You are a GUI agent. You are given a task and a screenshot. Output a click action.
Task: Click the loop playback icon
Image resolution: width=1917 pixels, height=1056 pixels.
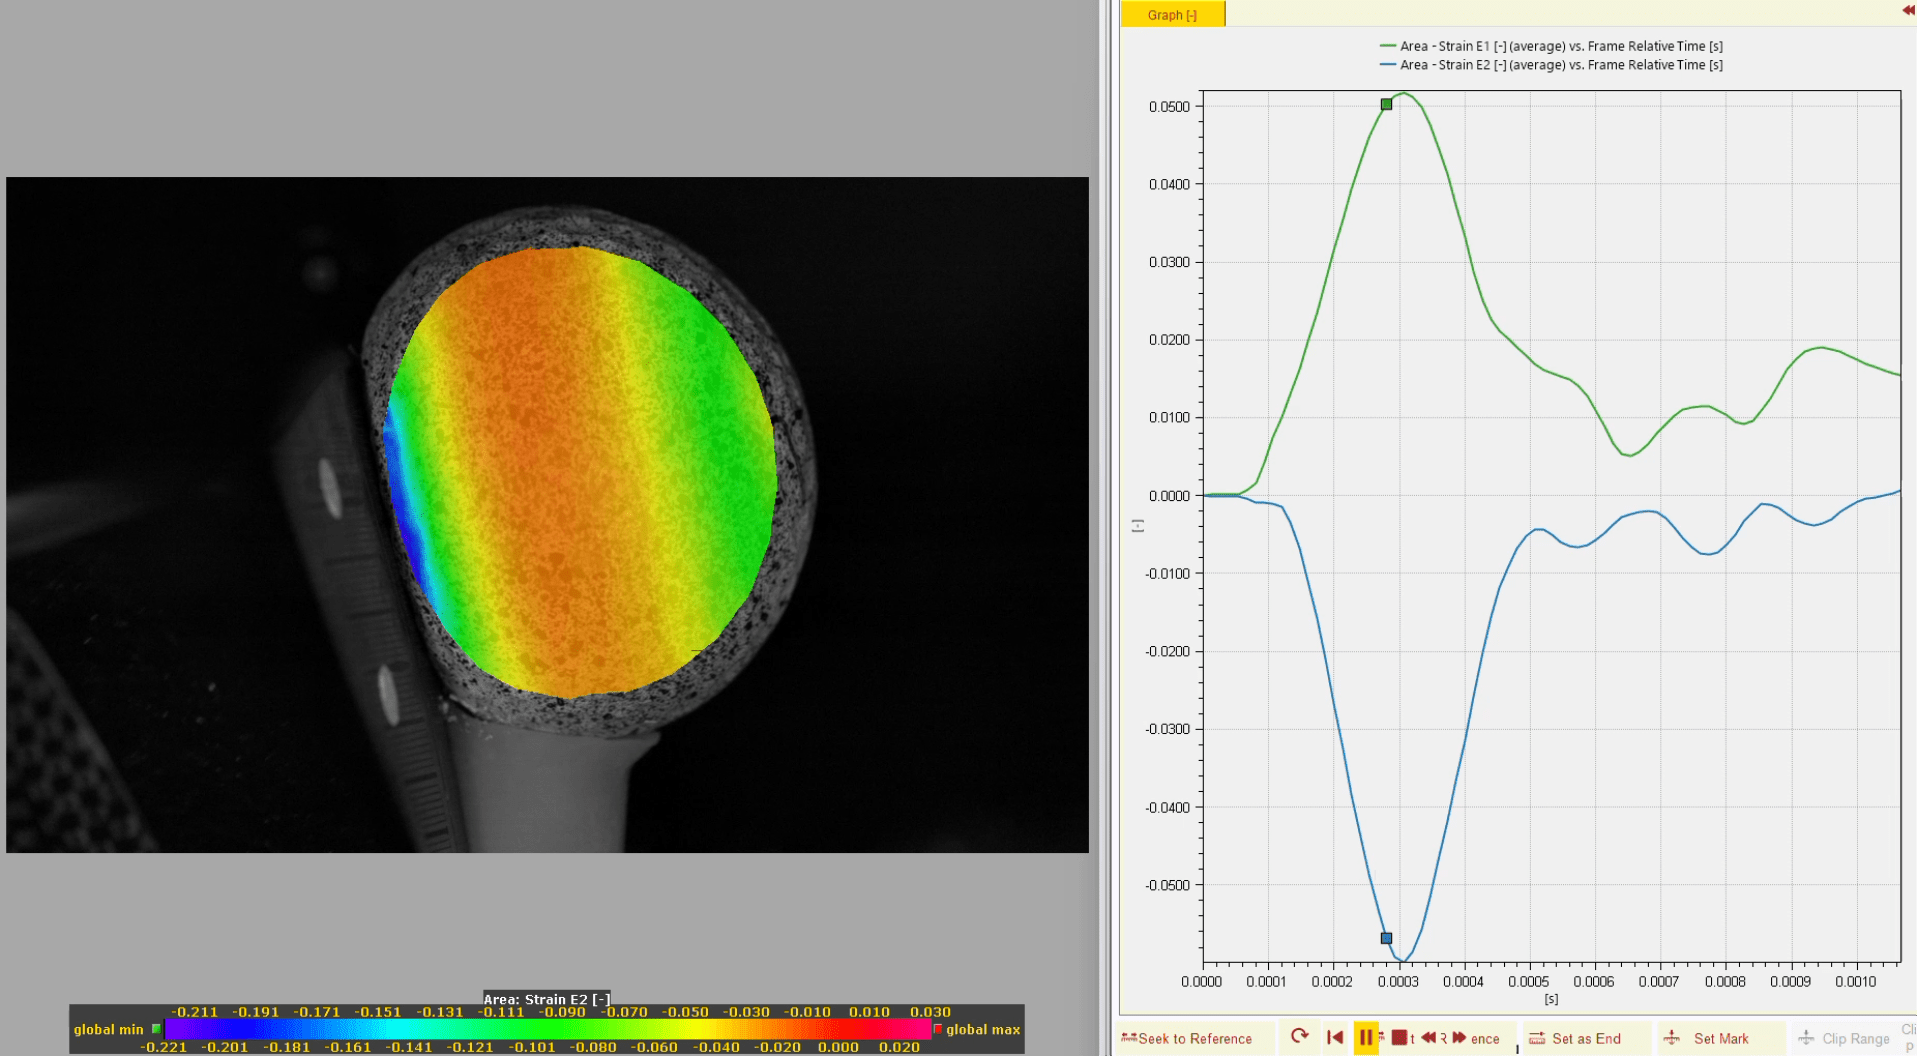click(1299, 1037)
